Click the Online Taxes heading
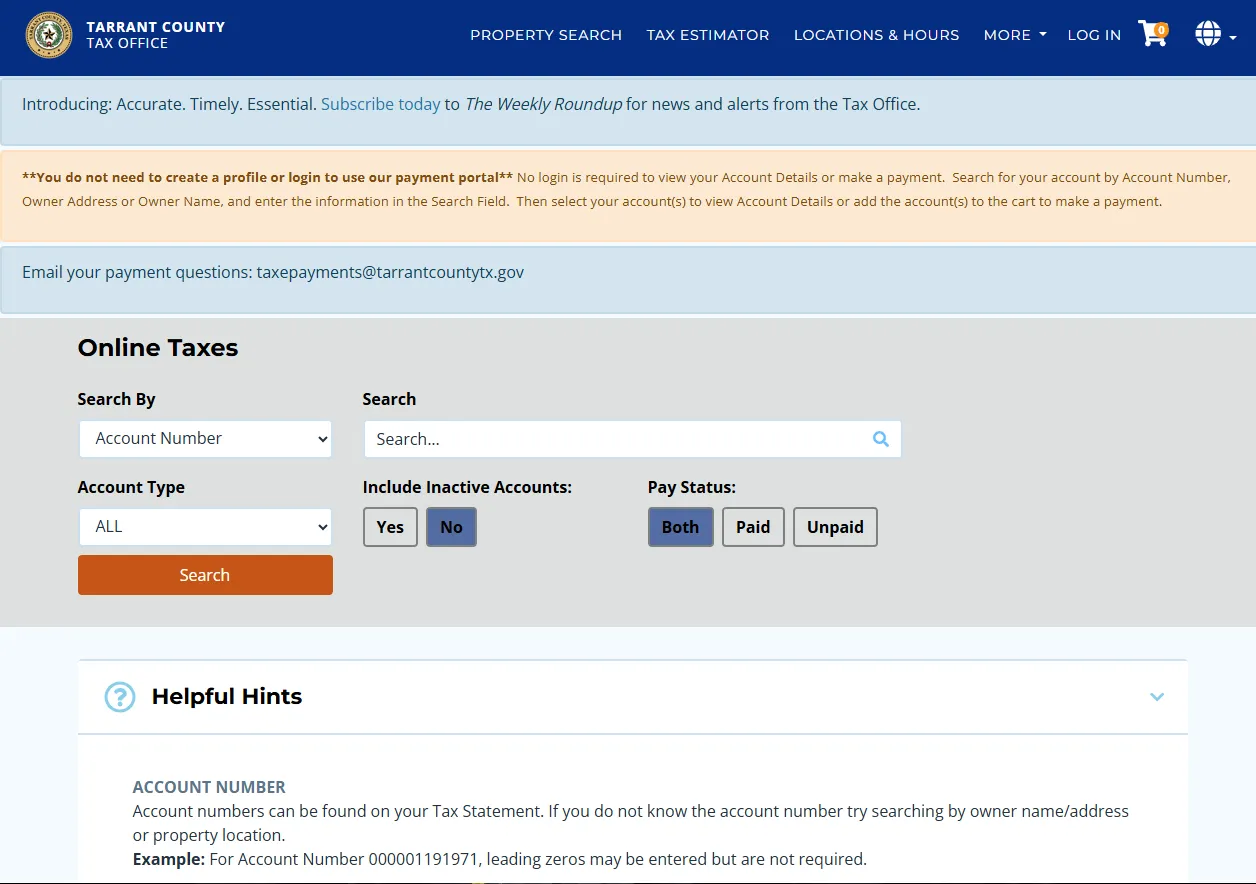Image resolution: width=1256 pixels, height=884 pixels. click(158, 348)
